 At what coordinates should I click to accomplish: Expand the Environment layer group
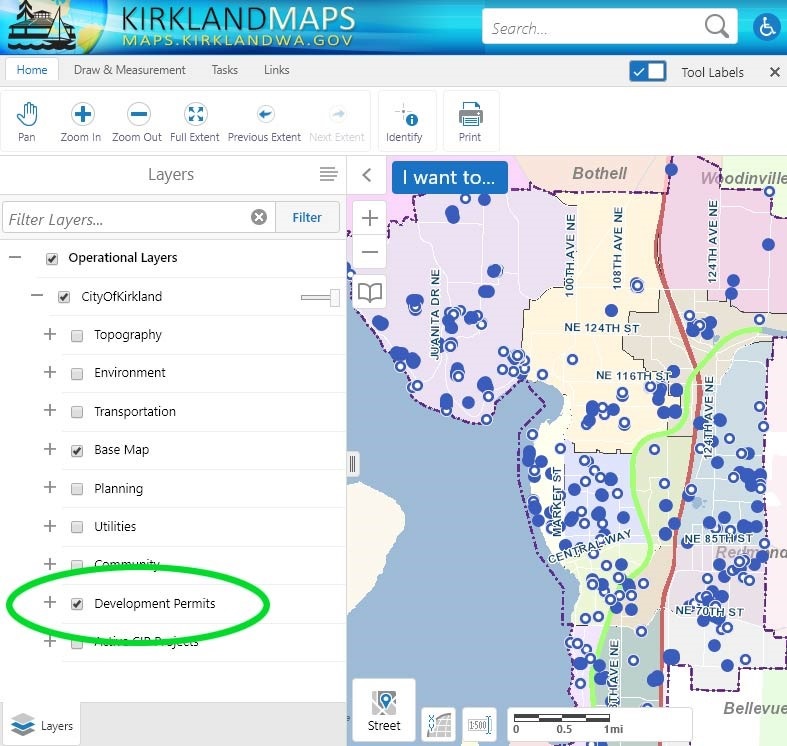point(50,372)
